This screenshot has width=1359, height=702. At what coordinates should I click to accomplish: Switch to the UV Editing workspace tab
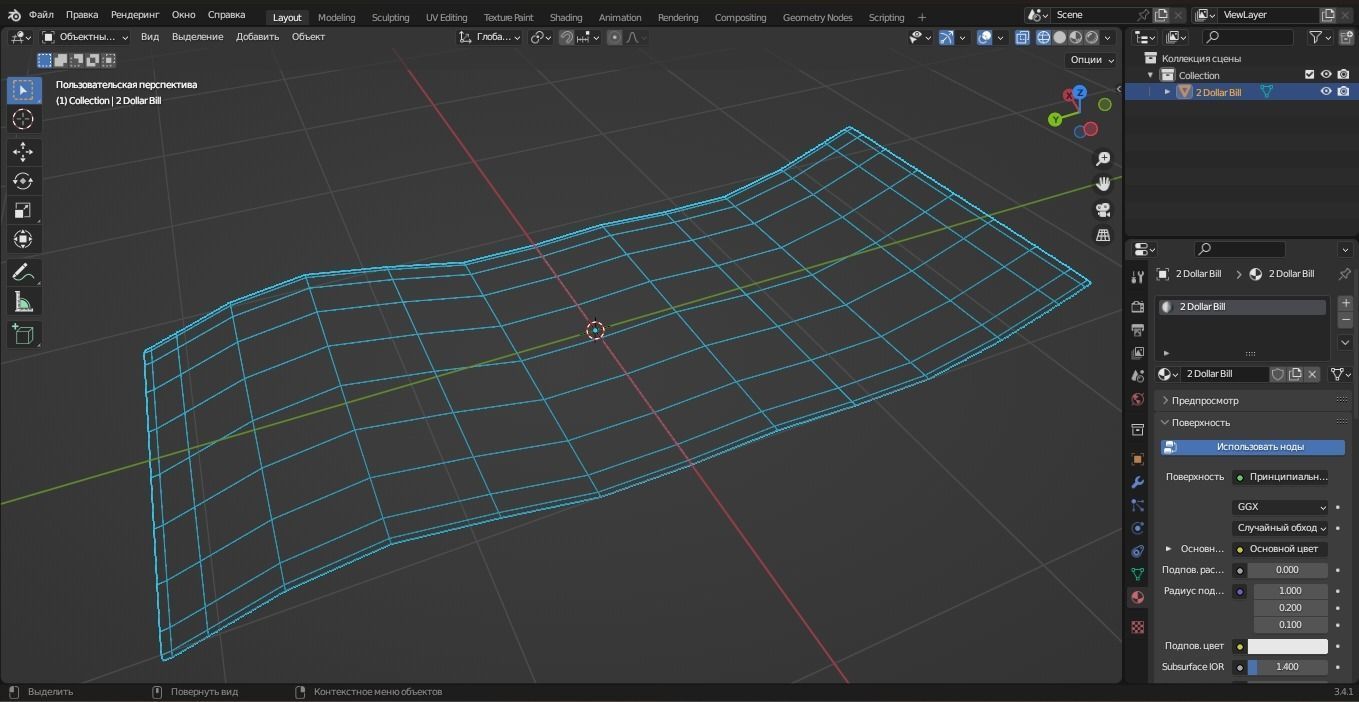[446, 17]
